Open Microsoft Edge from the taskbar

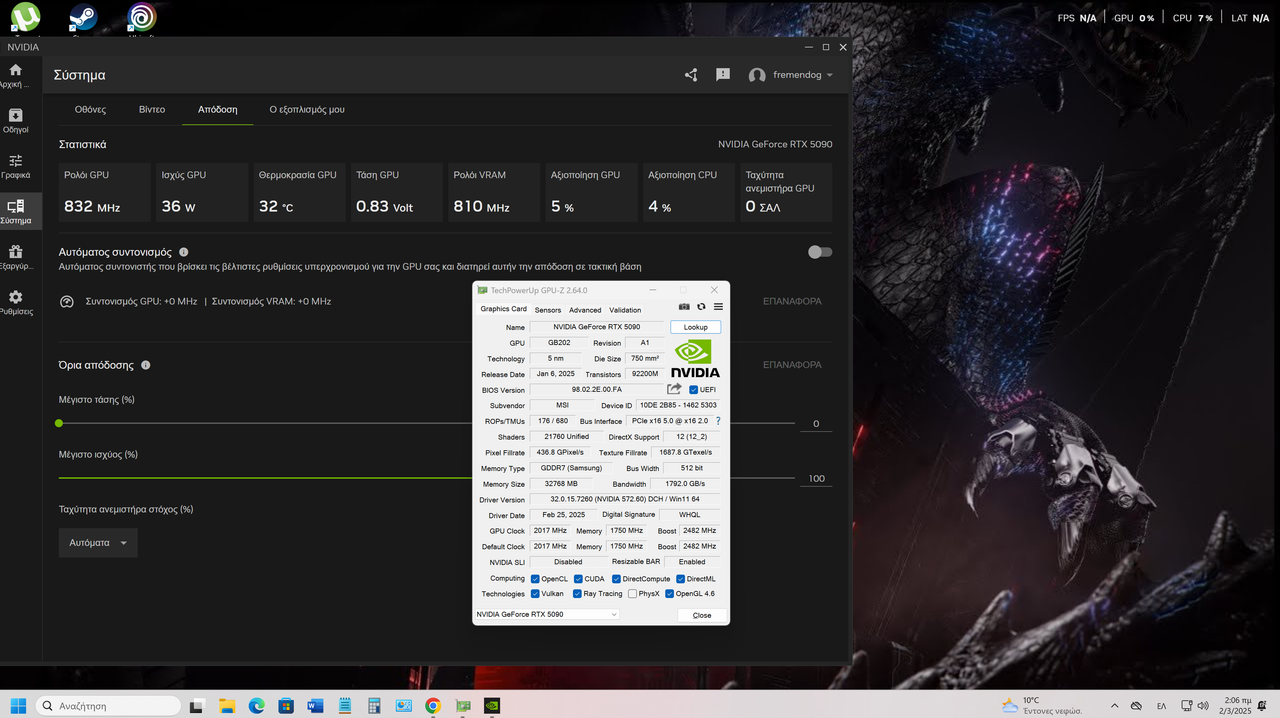[256, 705]
